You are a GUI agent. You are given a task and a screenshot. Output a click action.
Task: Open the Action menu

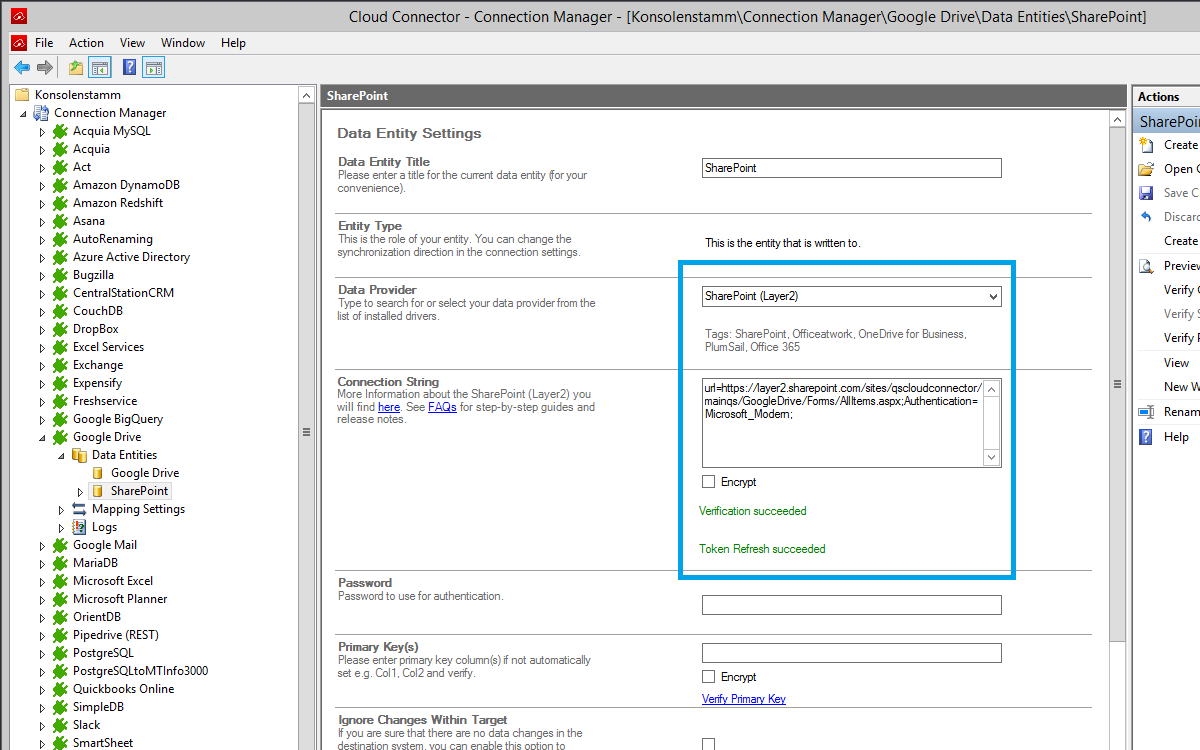pos(86,43)
